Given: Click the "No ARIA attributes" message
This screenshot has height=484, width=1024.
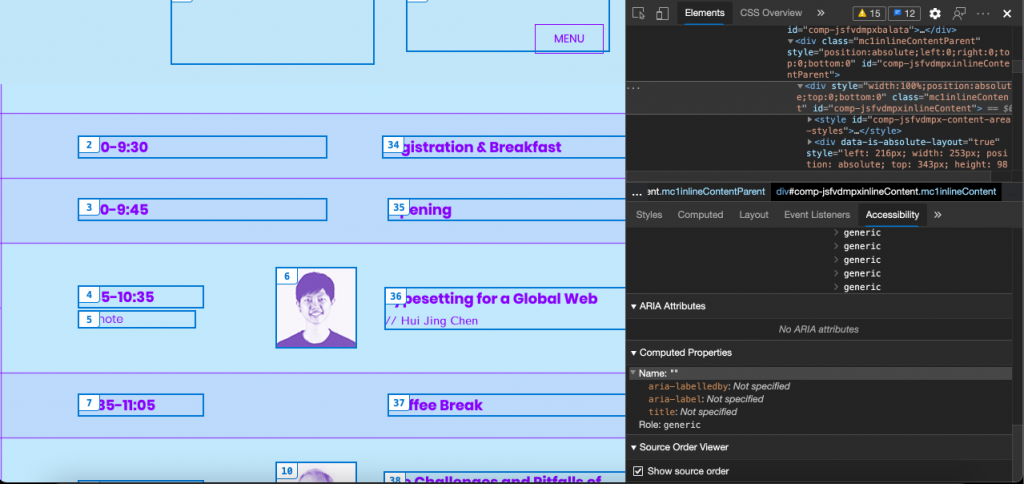Looking at the screenshot, I should [818, 329].
